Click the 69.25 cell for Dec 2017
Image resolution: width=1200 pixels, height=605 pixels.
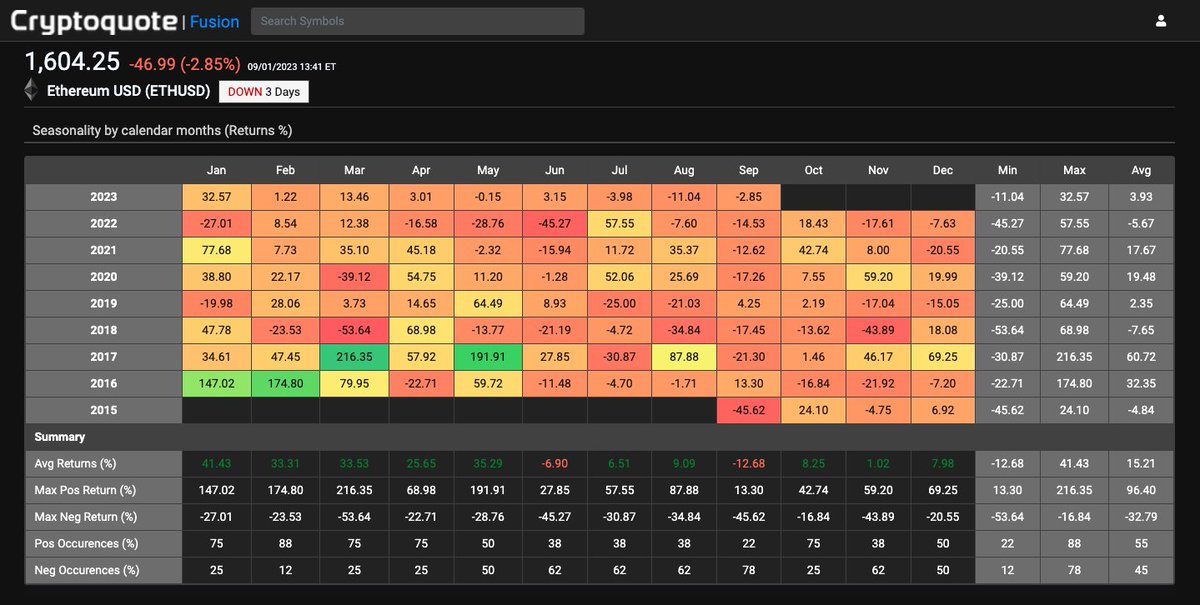pyautogui.click(x=943, y=357)
